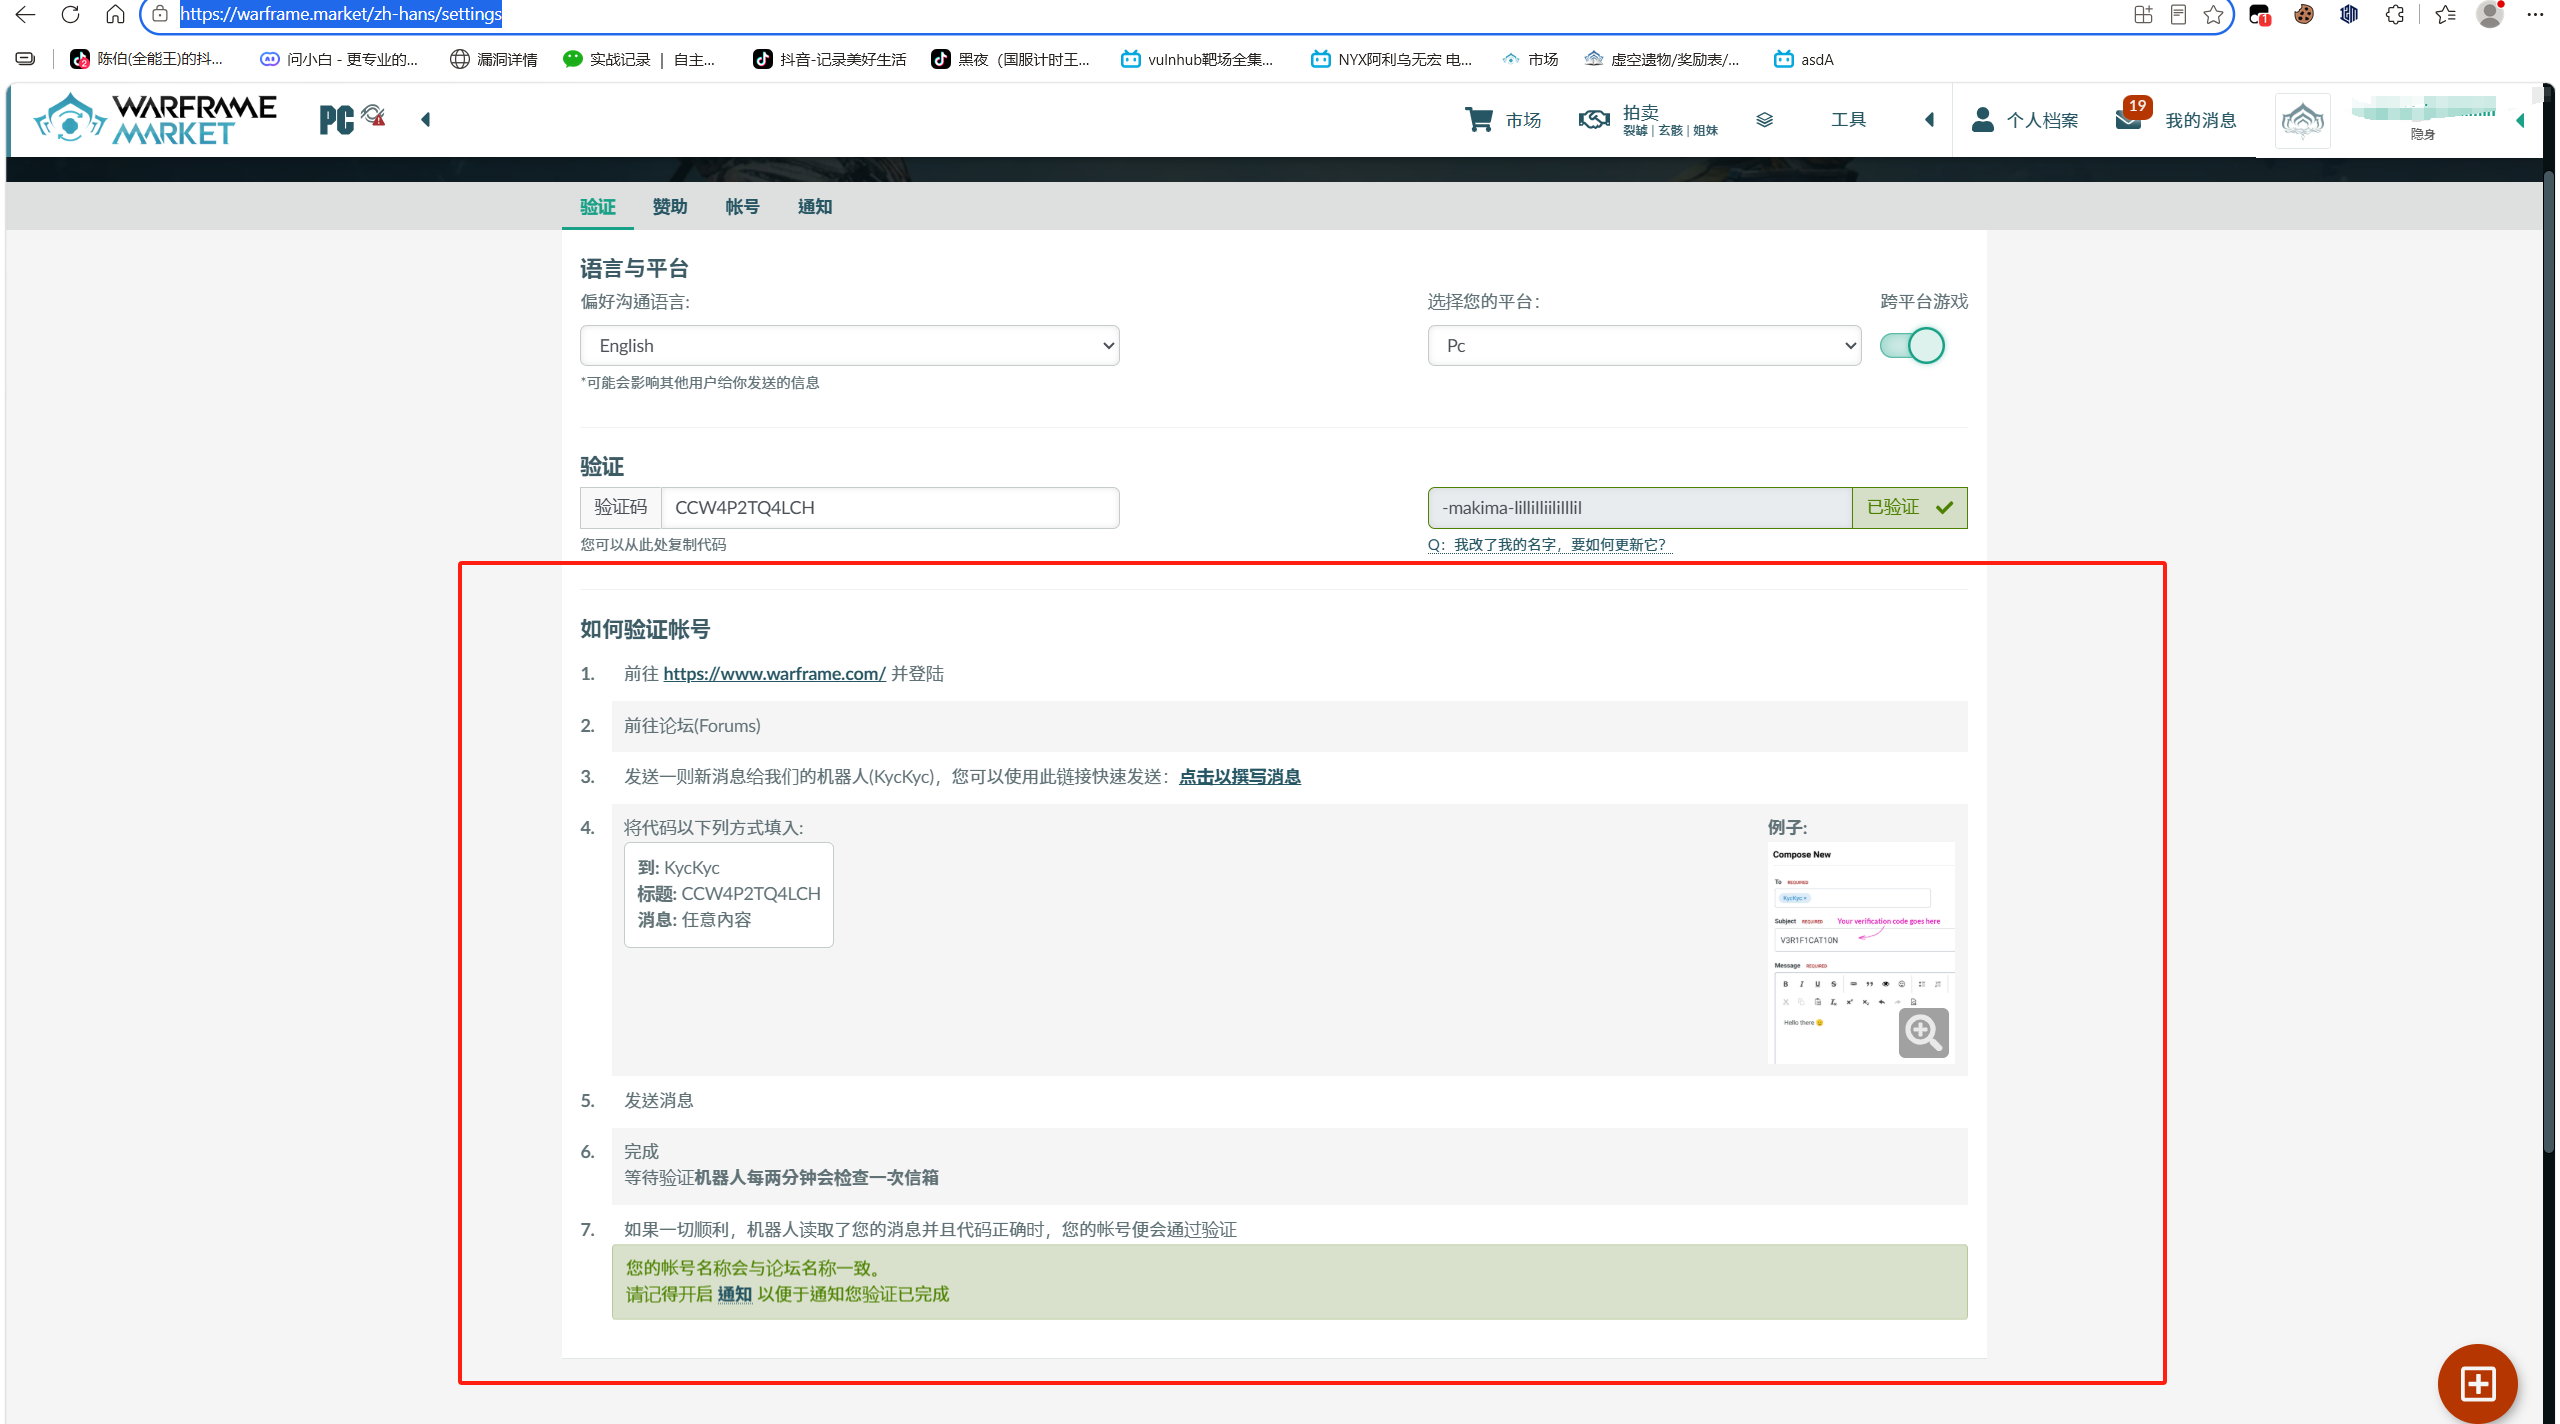The image size is (2560, 1424).
Task: Switch to 赞助 tab
Action: coord(670,207)
